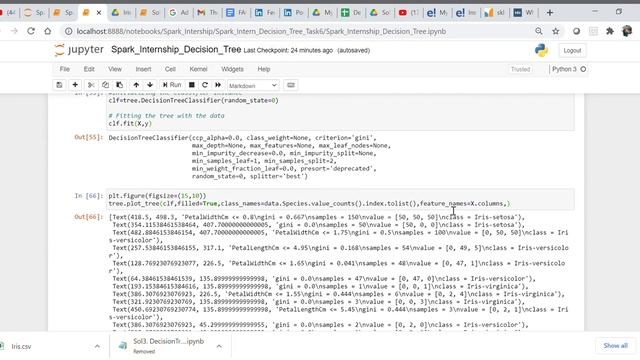Open the Cell menu
Viewport: 640px width, 360px height.
[170, 69]
